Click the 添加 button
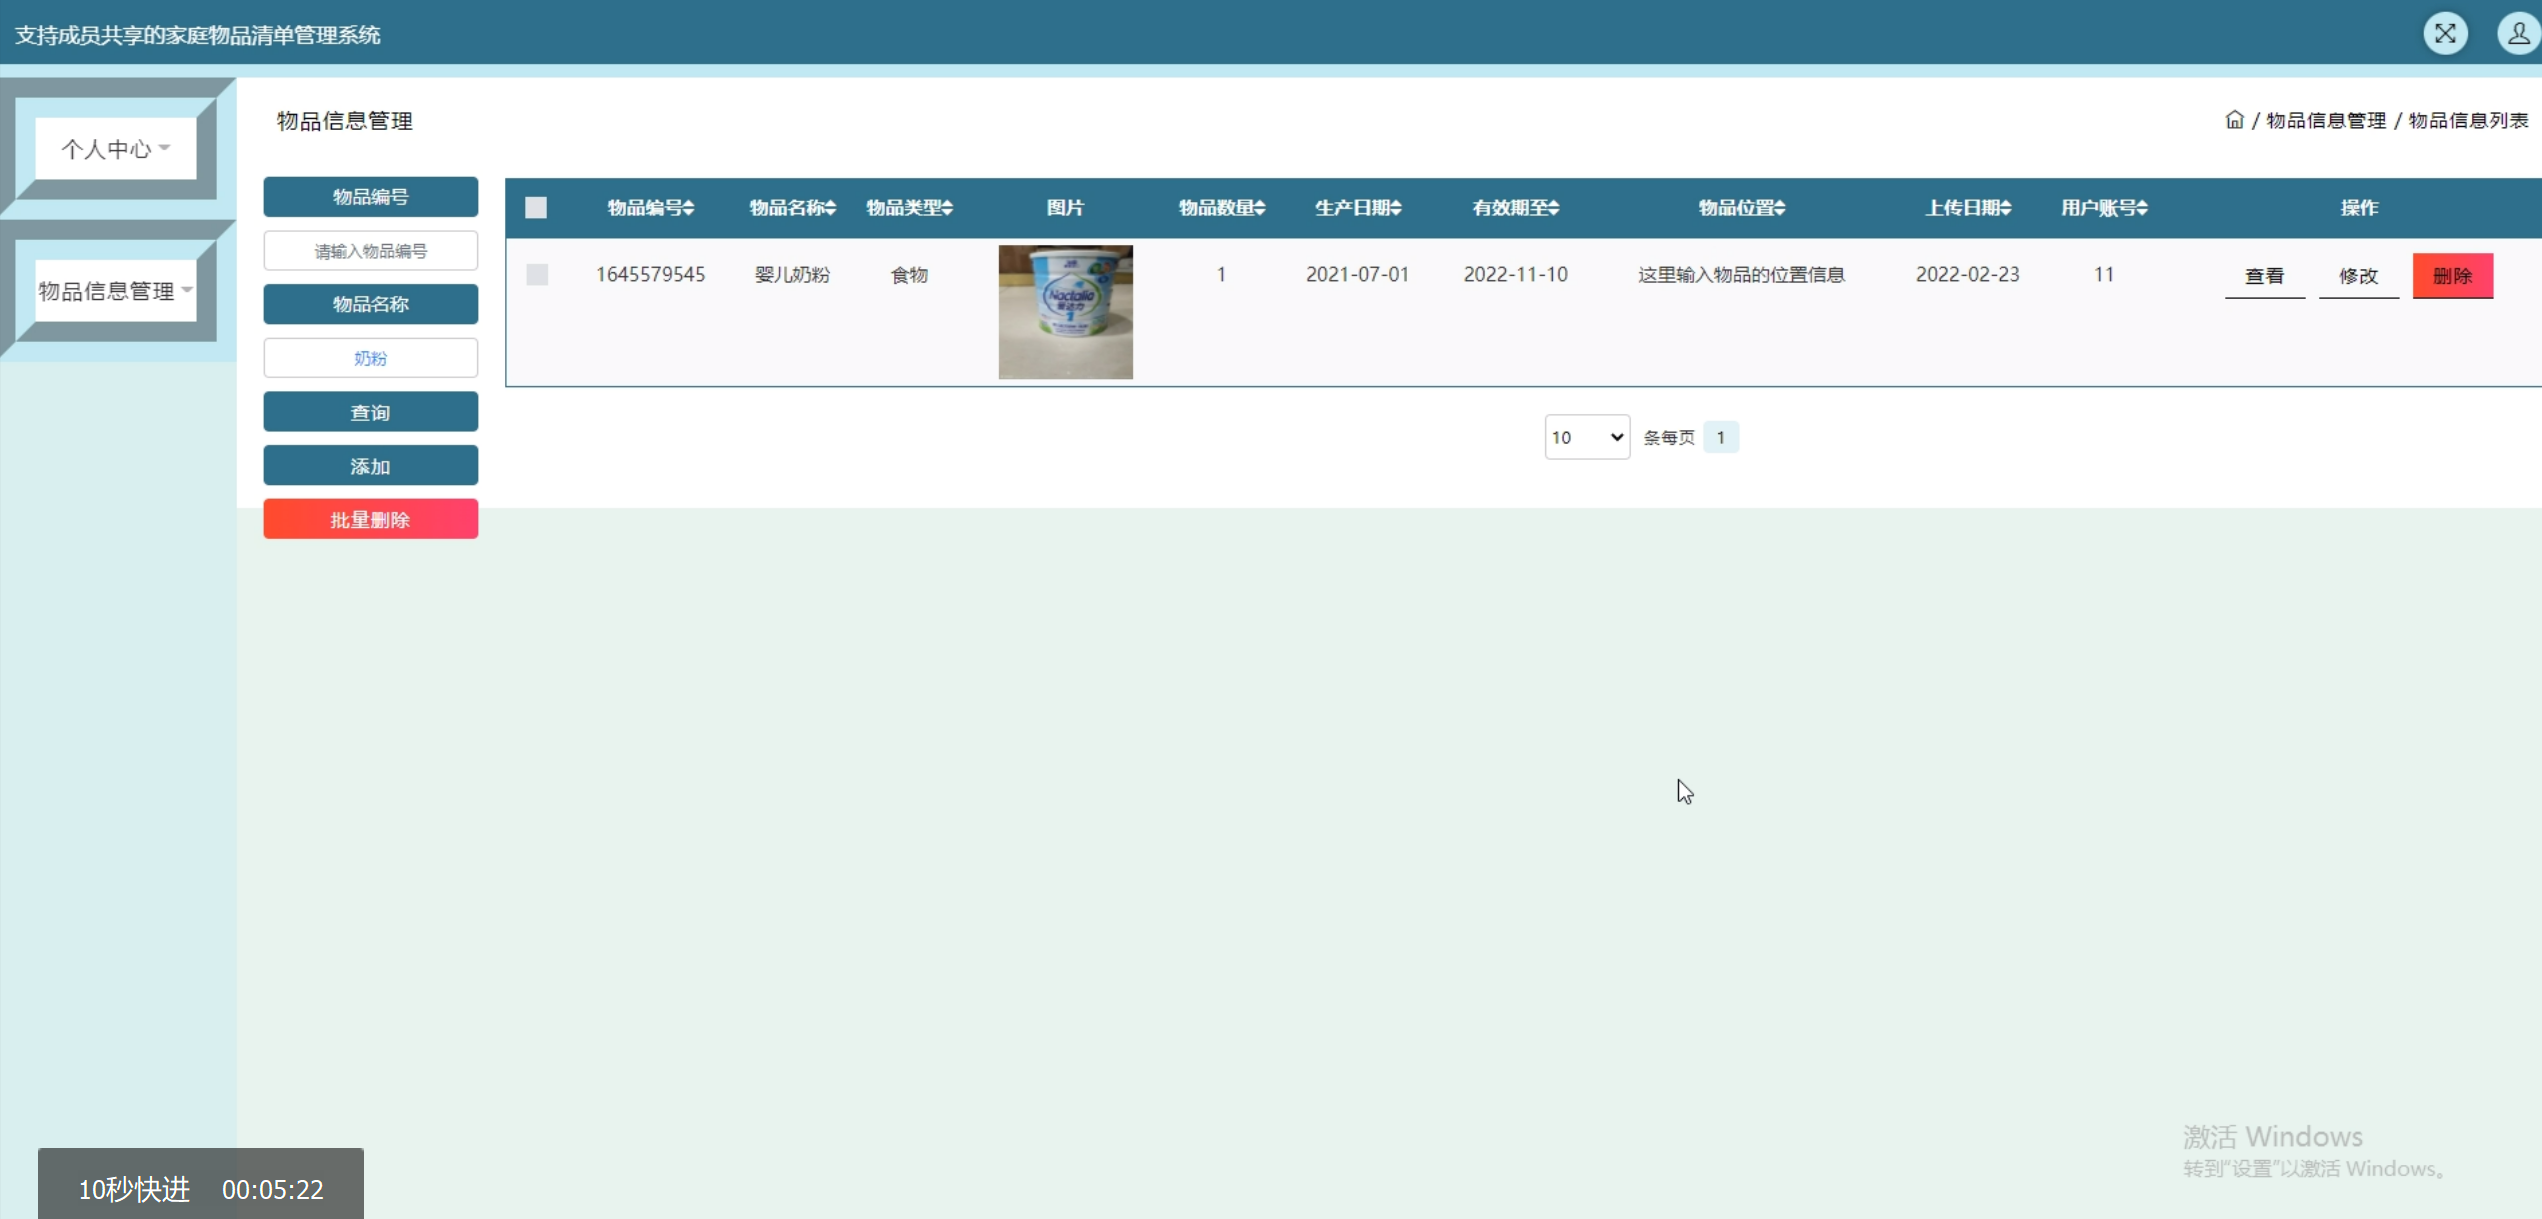 (370, 466)
